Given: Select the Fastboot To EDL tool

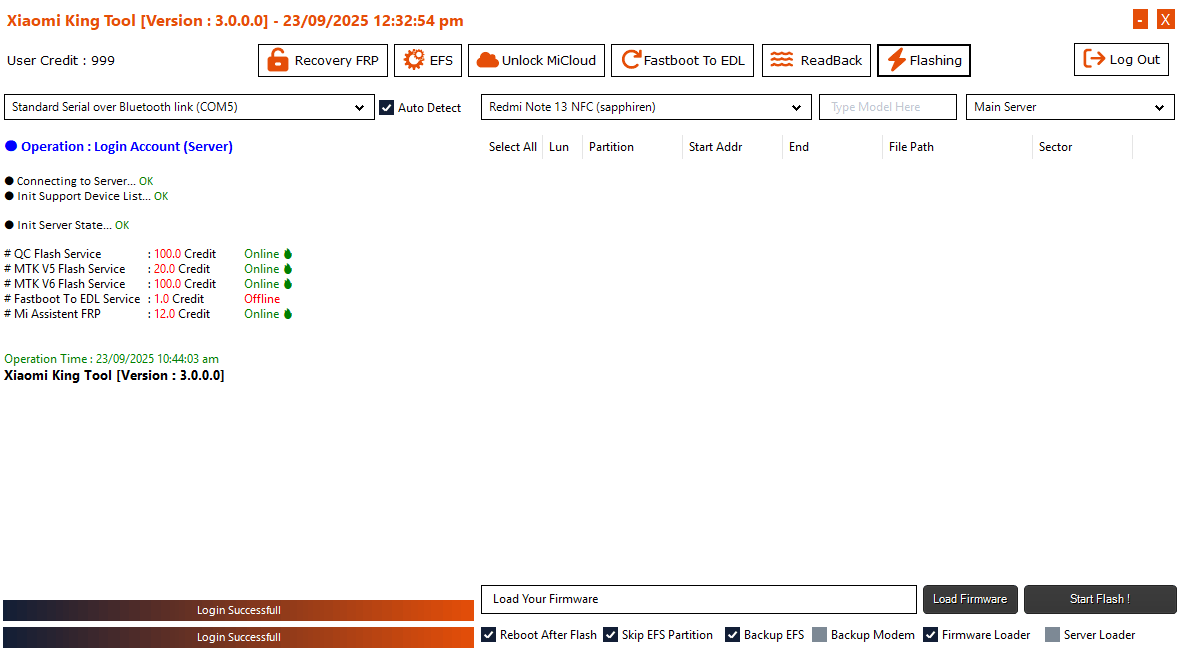Looking at the screenshot, I should tap(682, 60).
